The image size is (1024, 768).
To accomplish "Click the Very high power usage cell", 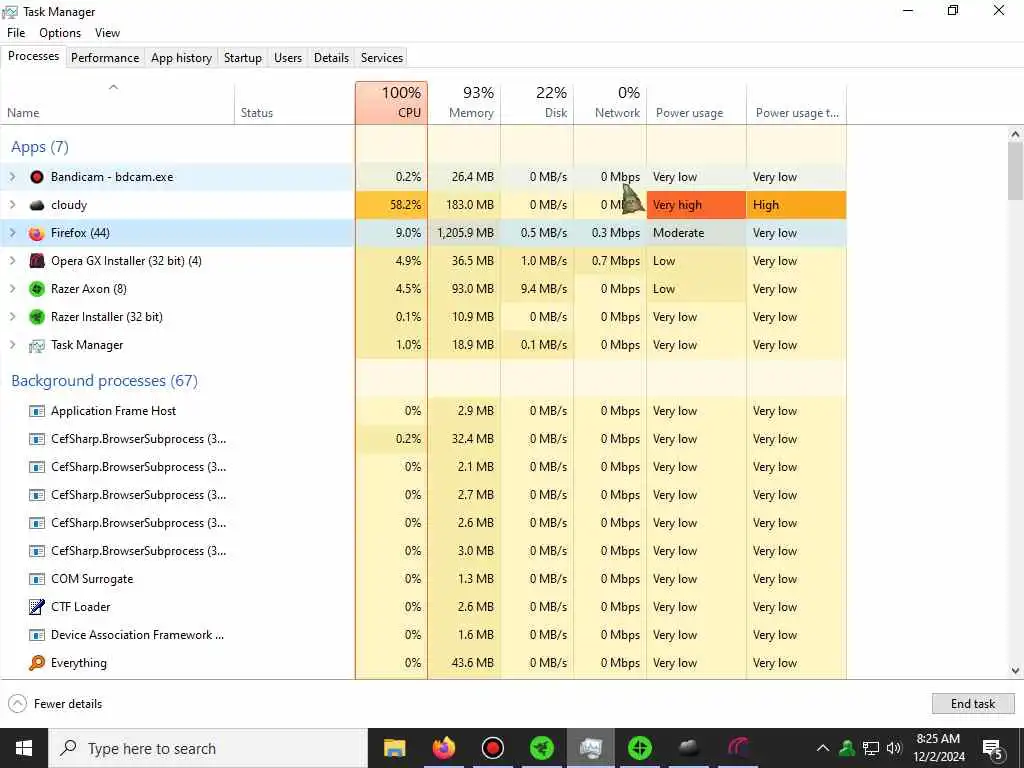I will tap(696, 205).
